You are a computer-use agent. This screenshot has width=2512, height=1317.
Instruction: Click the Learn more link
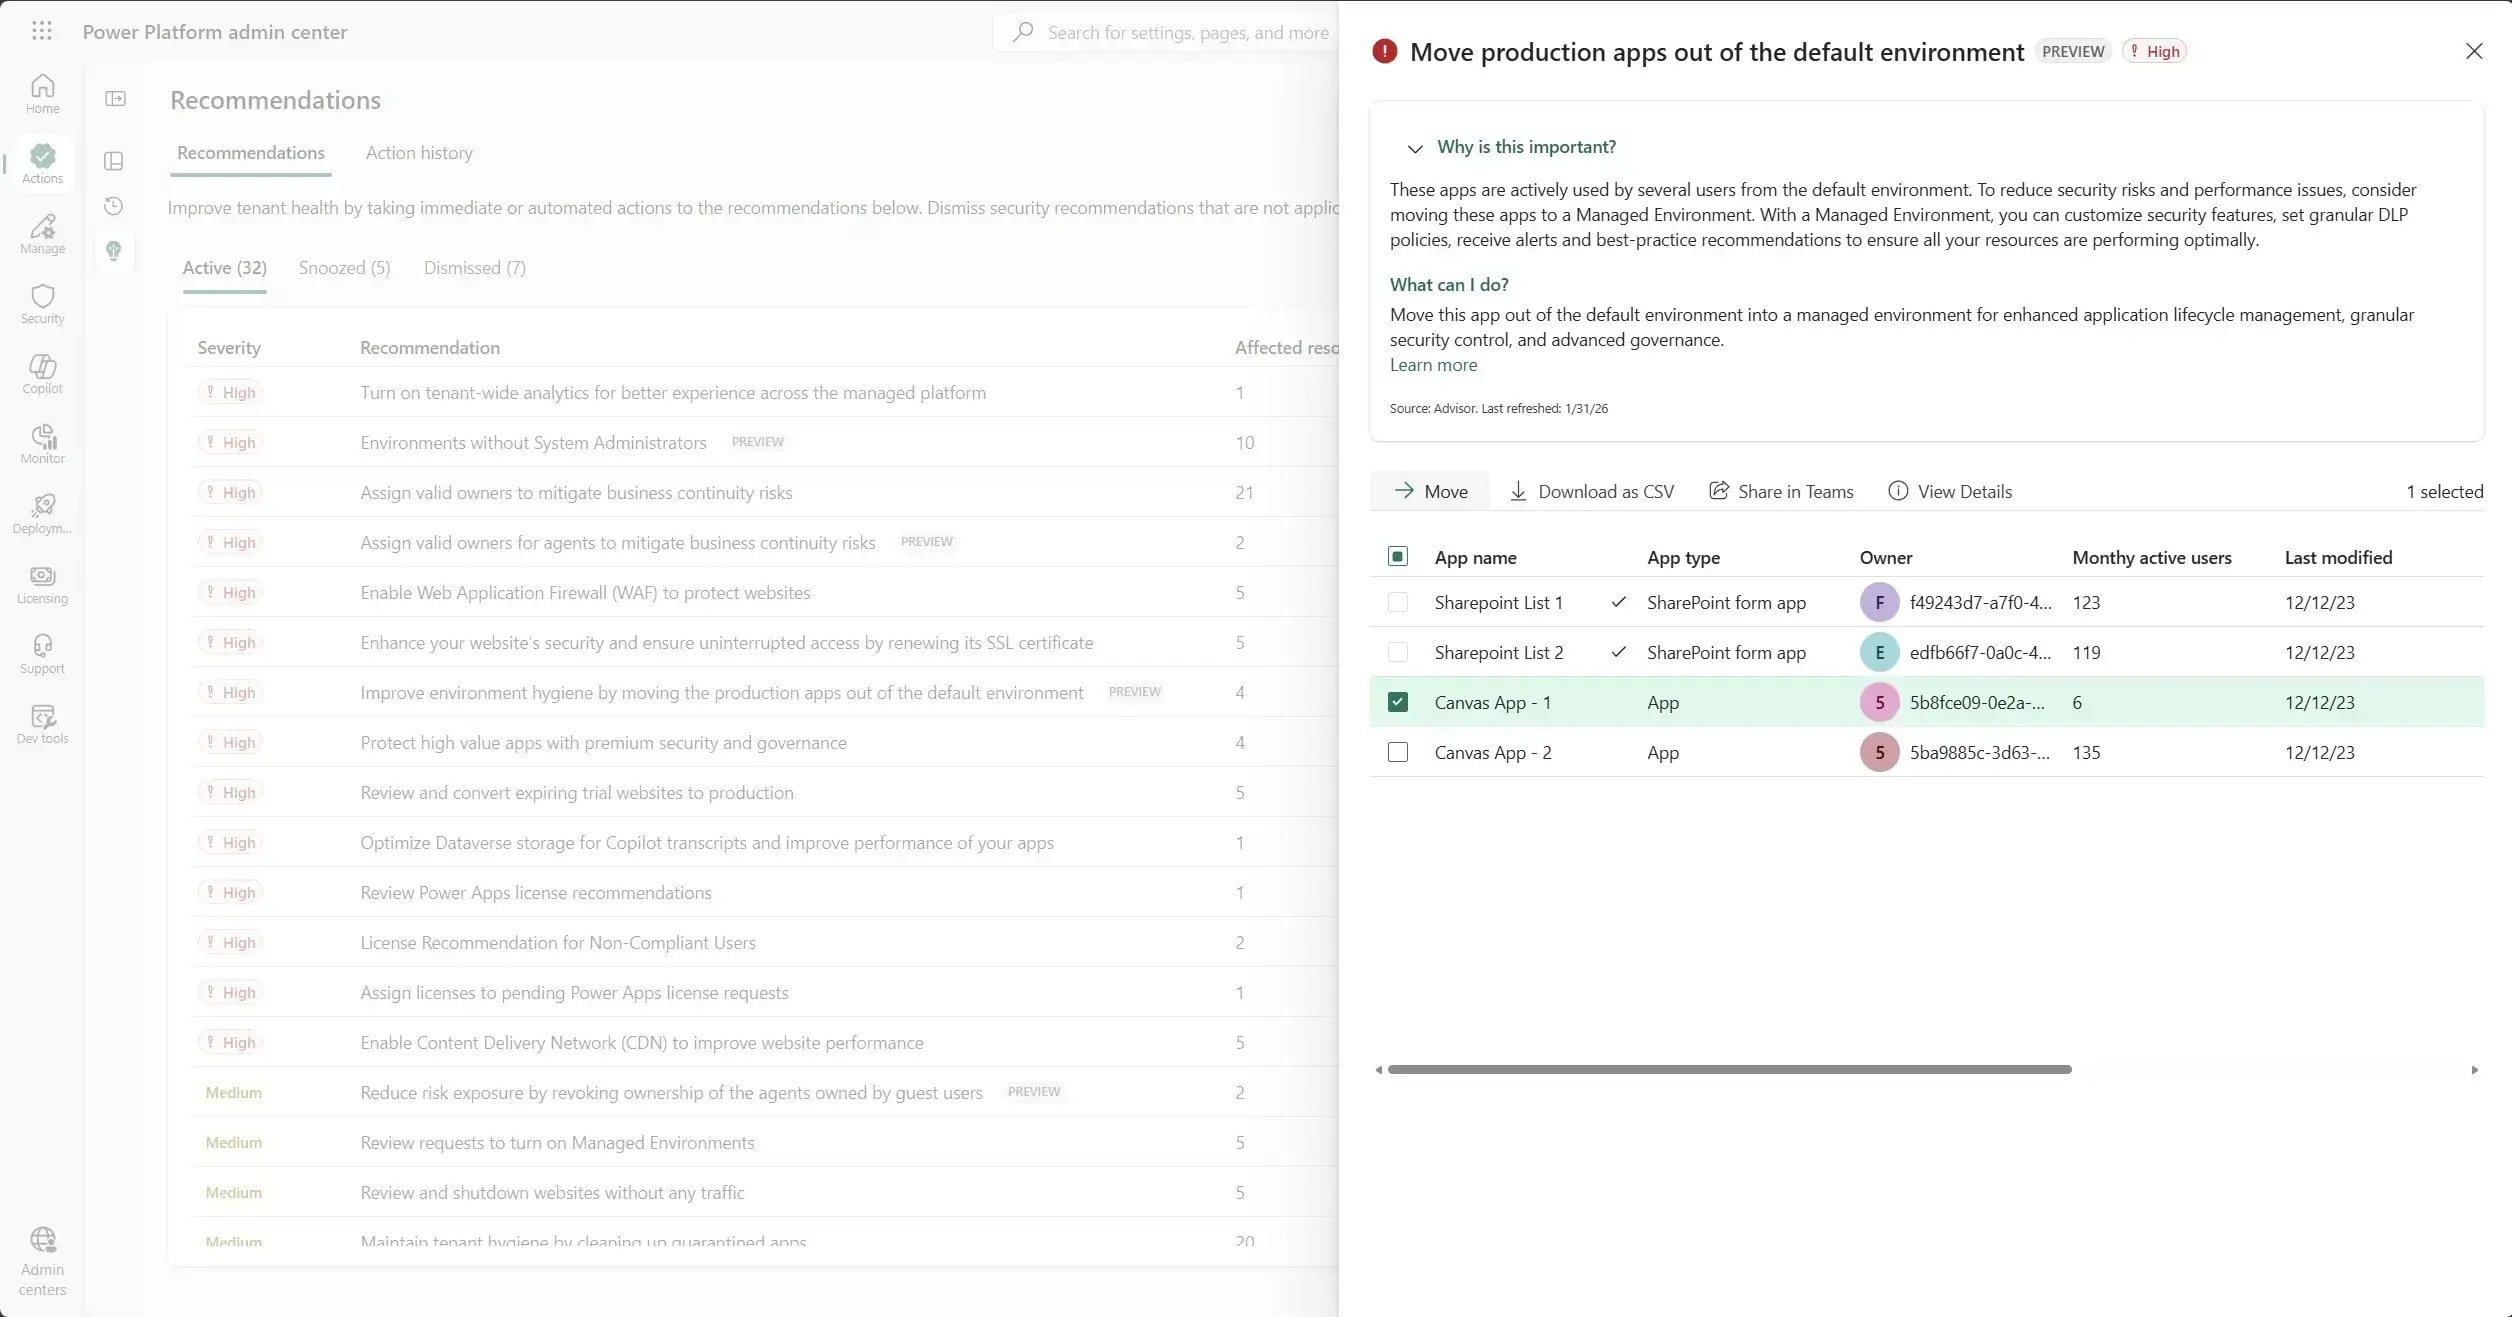(1433, 364)
